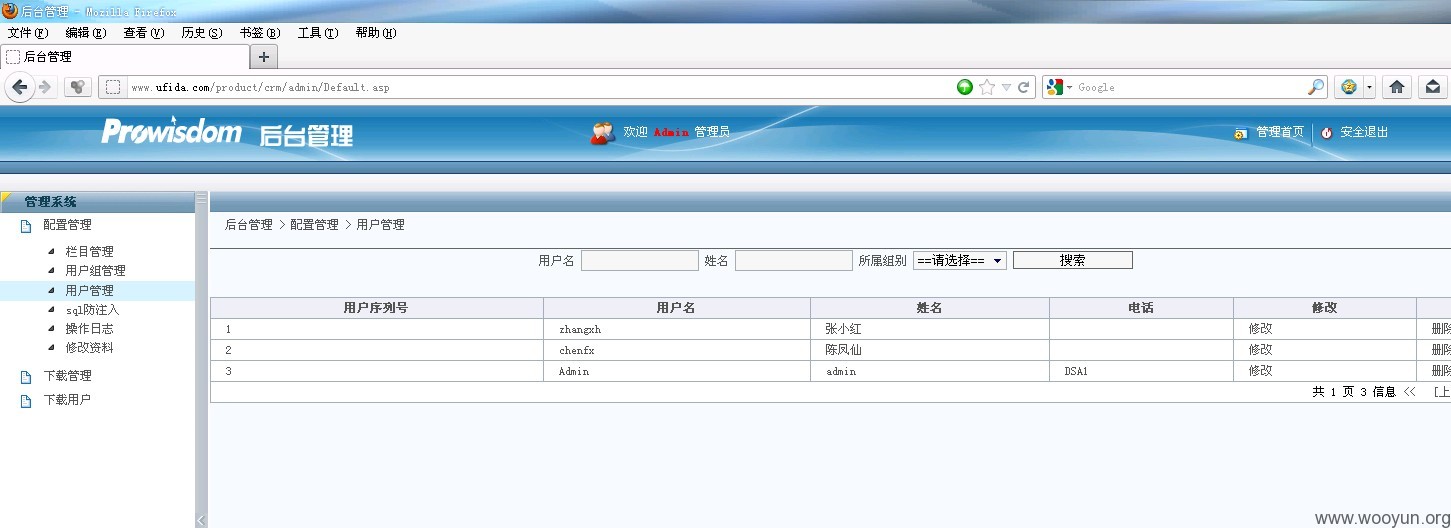
Task: Click 修改 for user chenfx
Action: (x=1260, y=350)
